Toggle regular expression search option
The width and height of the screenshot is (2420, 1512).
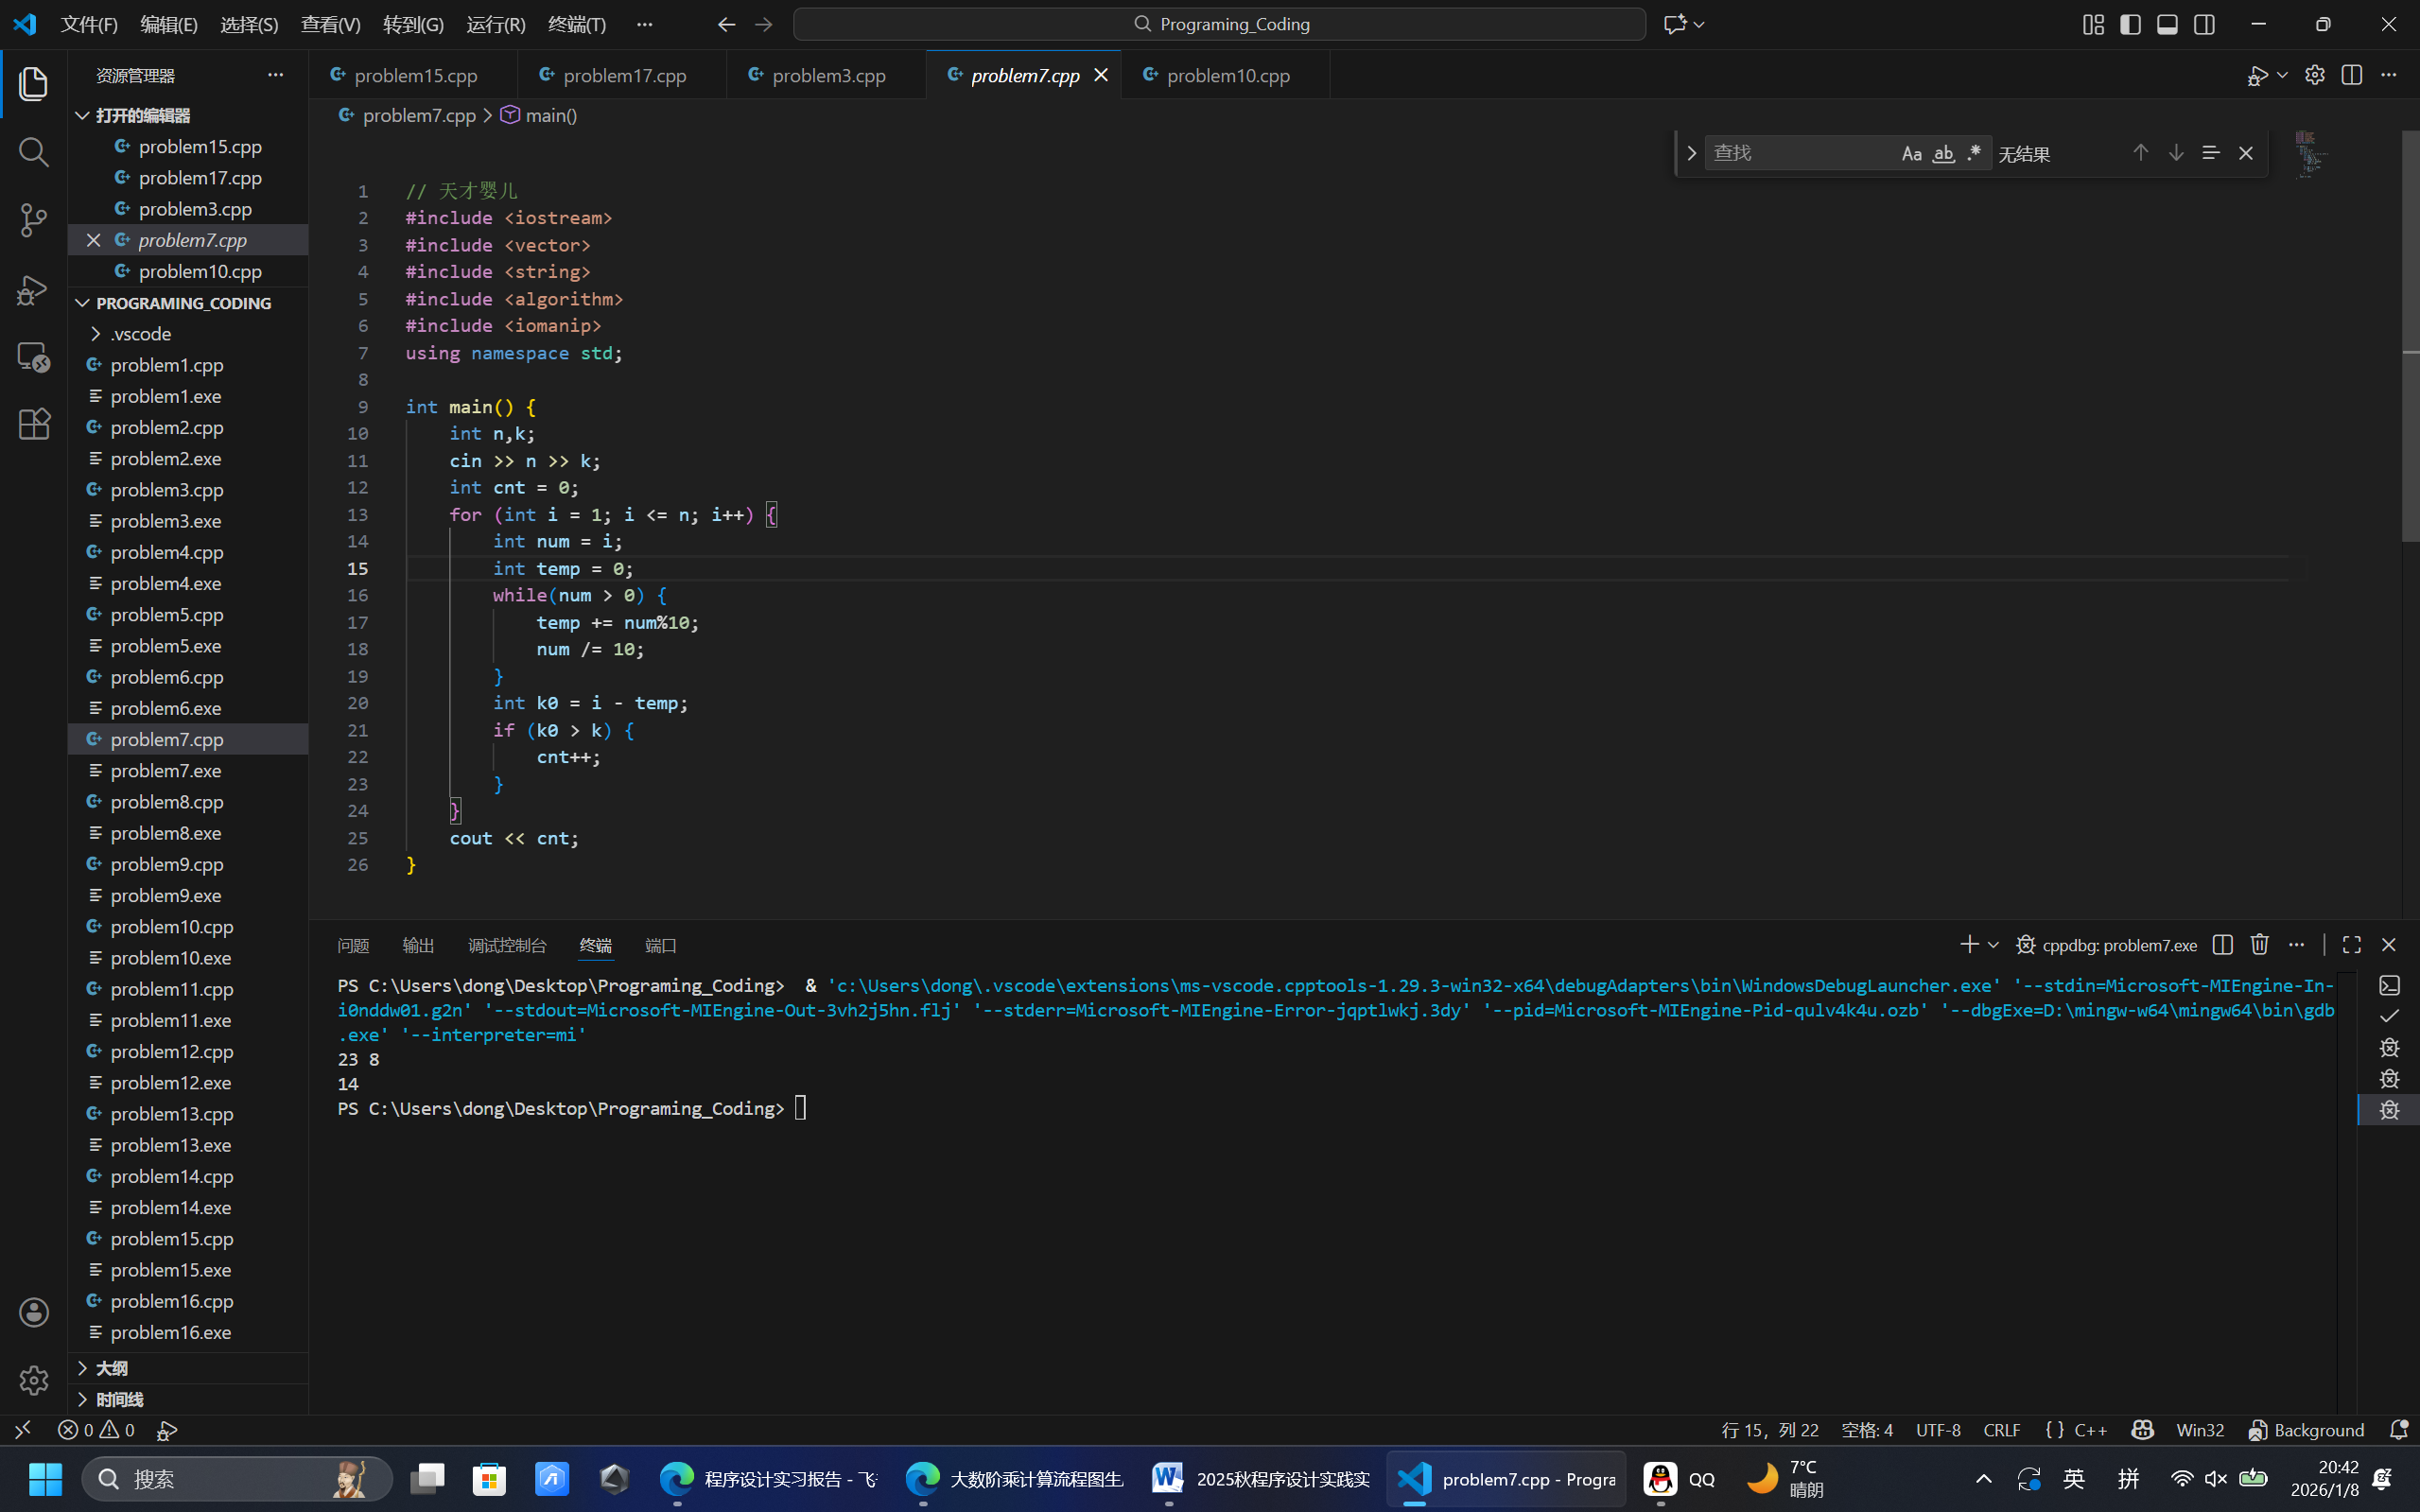tap(1974, 153)
